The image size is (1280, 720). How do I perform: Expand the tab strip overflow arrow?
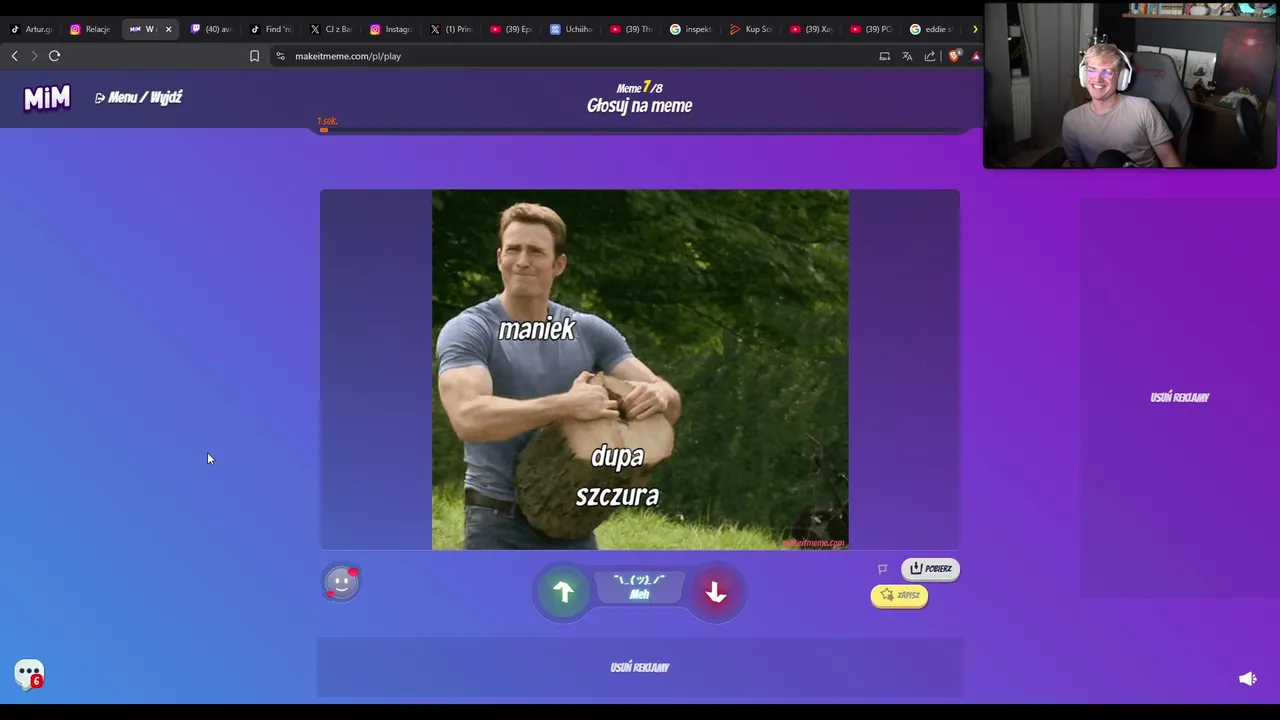point(975,29)
